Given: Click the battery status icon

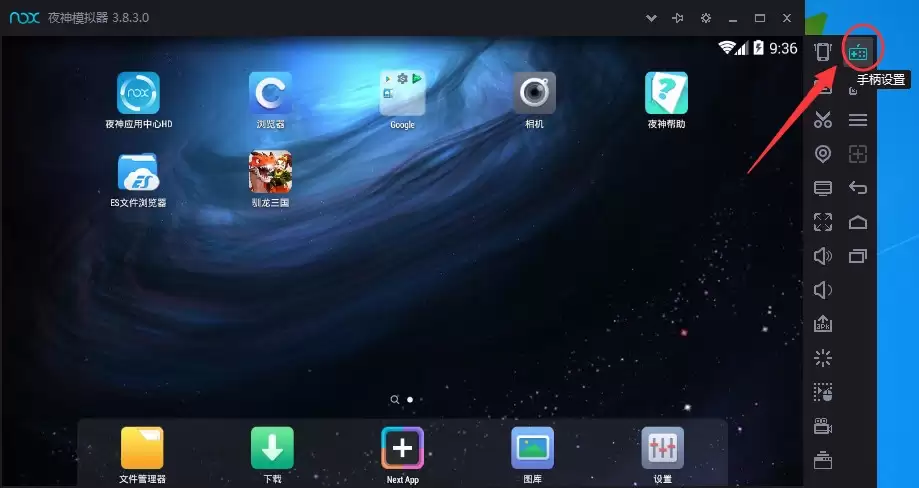Looking at the screenshot, I should coord(758,47).
